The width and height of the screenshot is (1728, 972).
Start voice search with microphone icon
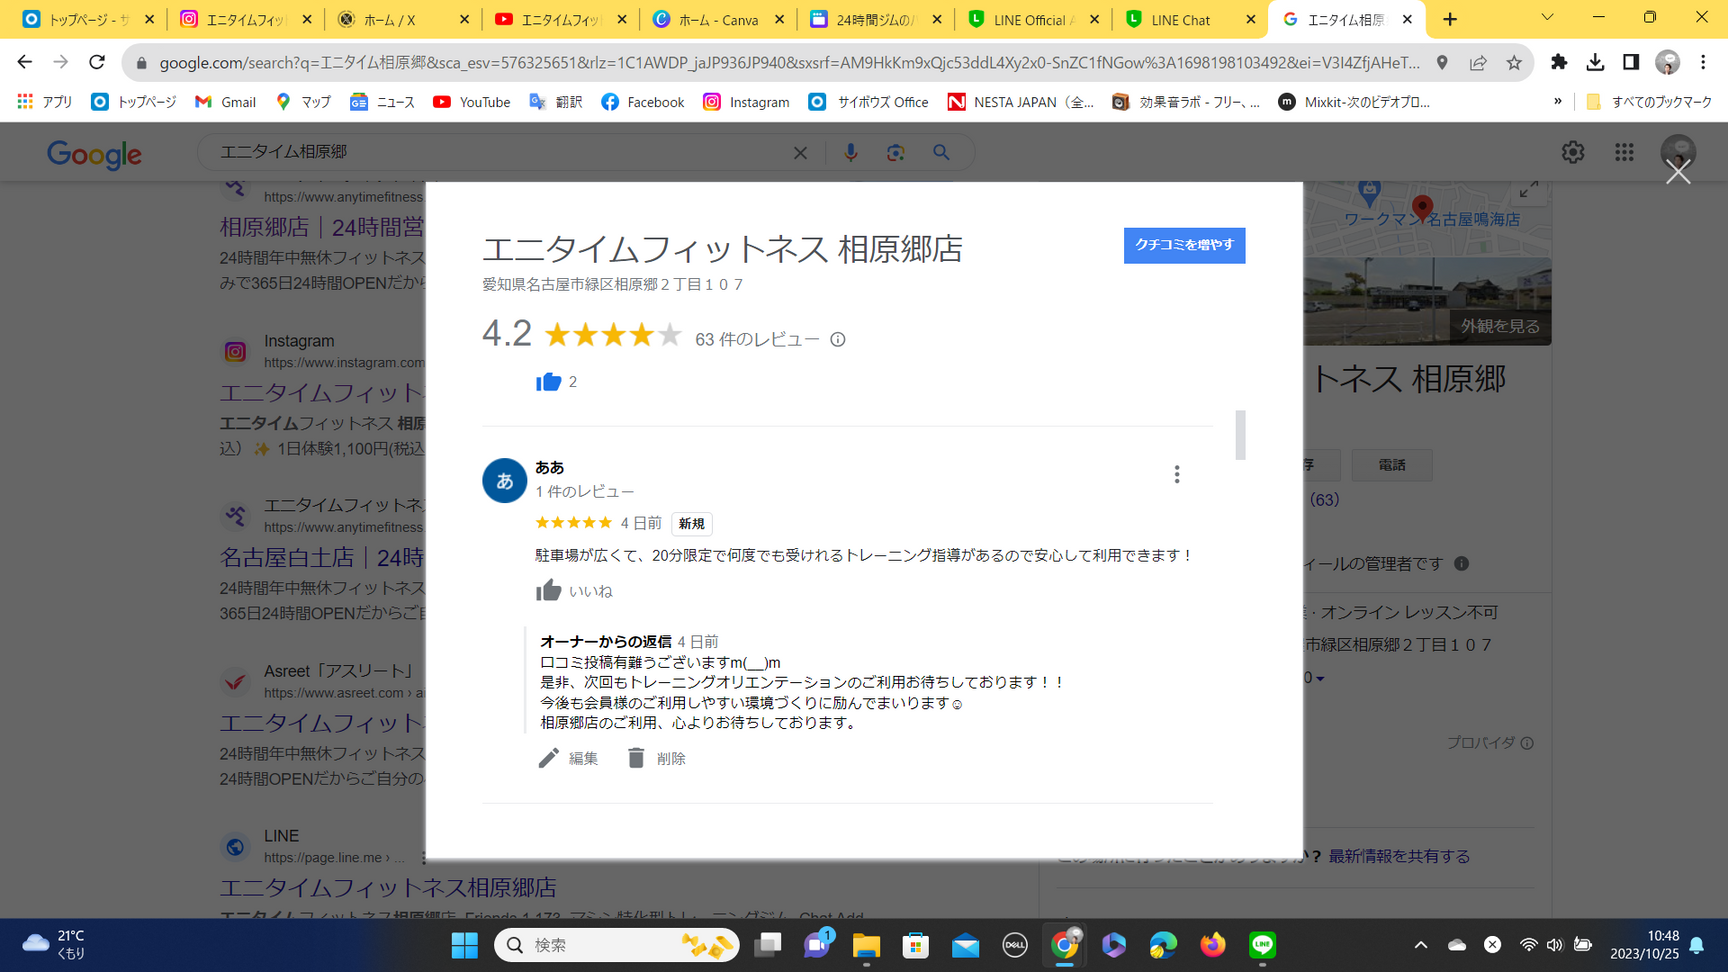(850, 153)
